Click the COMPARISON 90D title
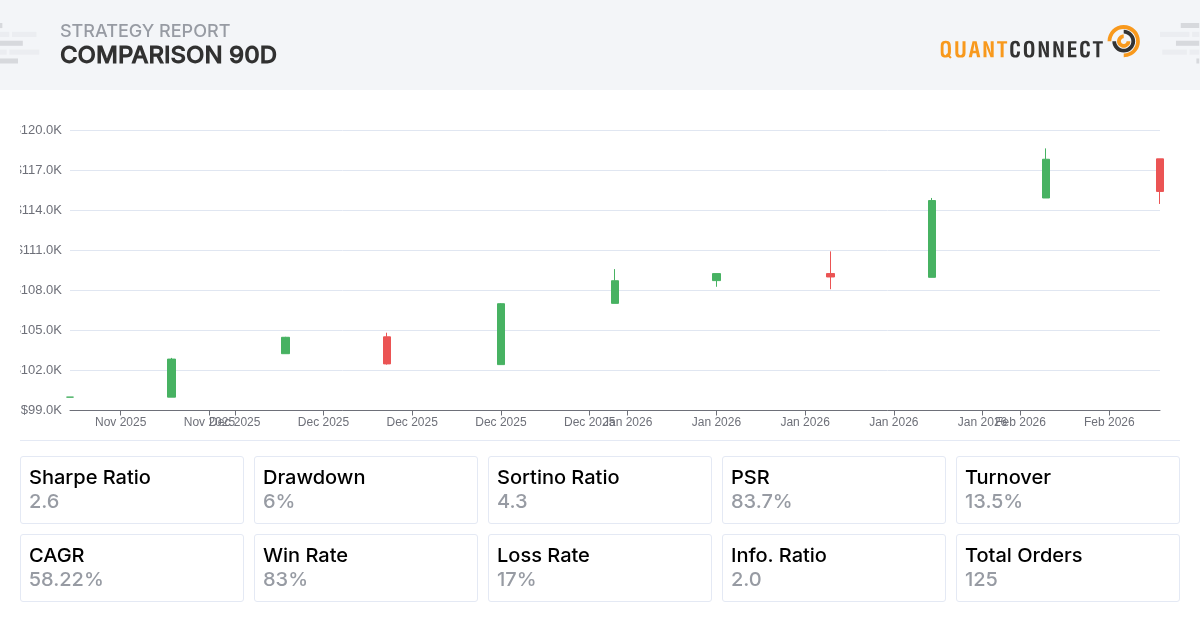This screenshot has width=1200, height=632. 168,56
